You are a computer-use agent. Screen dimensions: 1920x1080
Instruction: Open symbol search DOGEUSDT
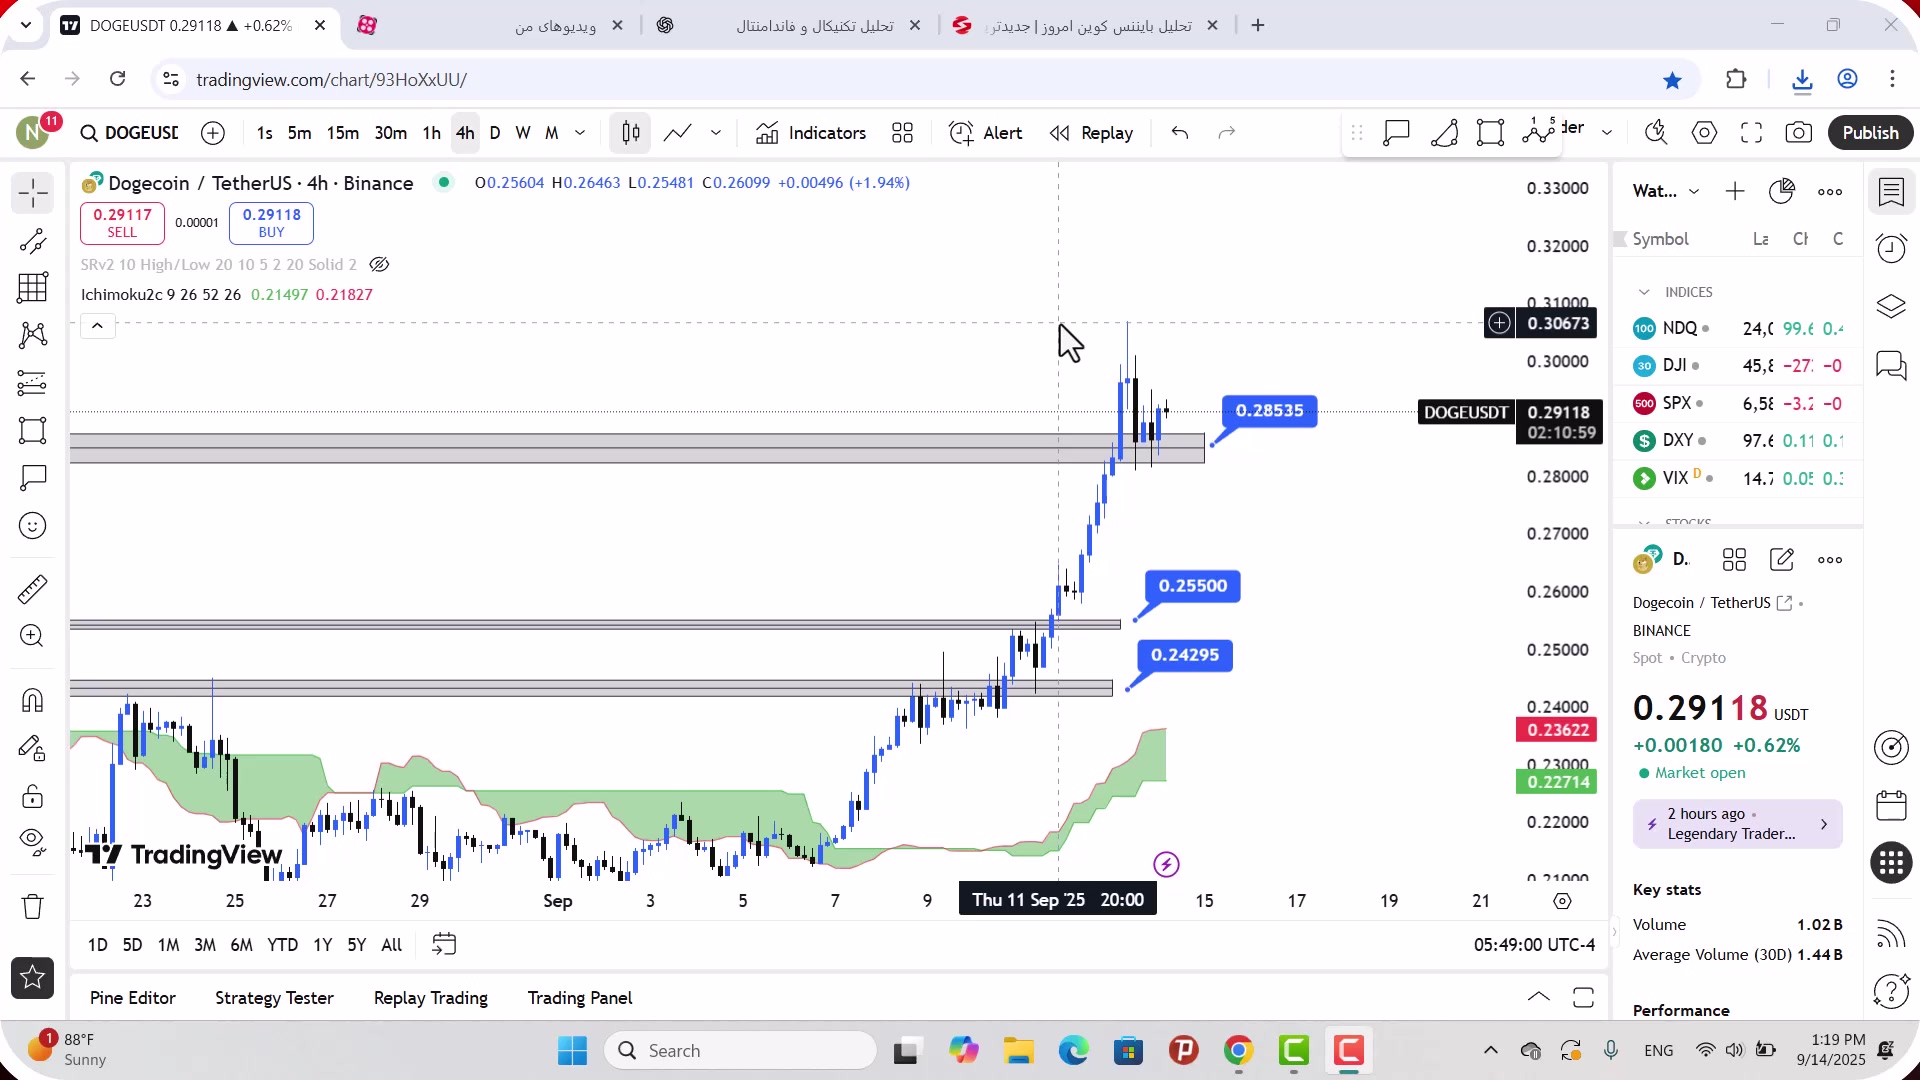[130, 133]
